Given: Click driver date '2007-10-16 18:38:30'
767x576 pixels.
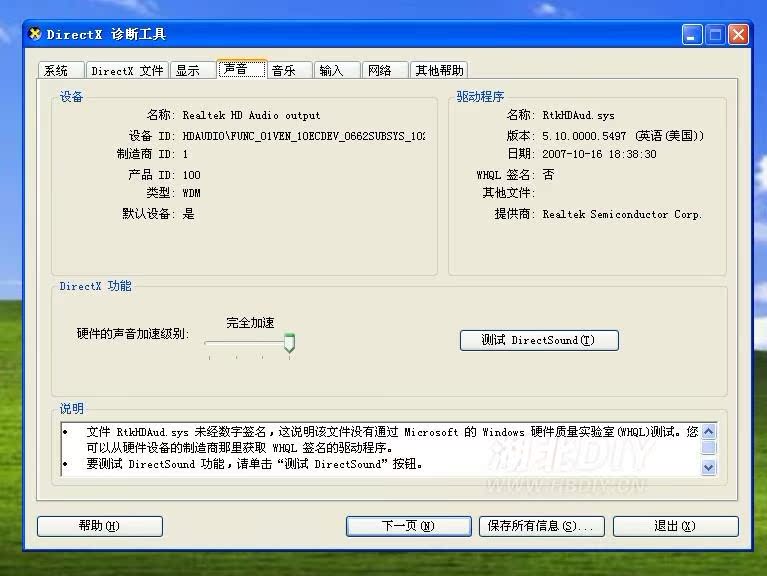Looking at the screenshot, I should pyautogui.click(x=599, y=154).
